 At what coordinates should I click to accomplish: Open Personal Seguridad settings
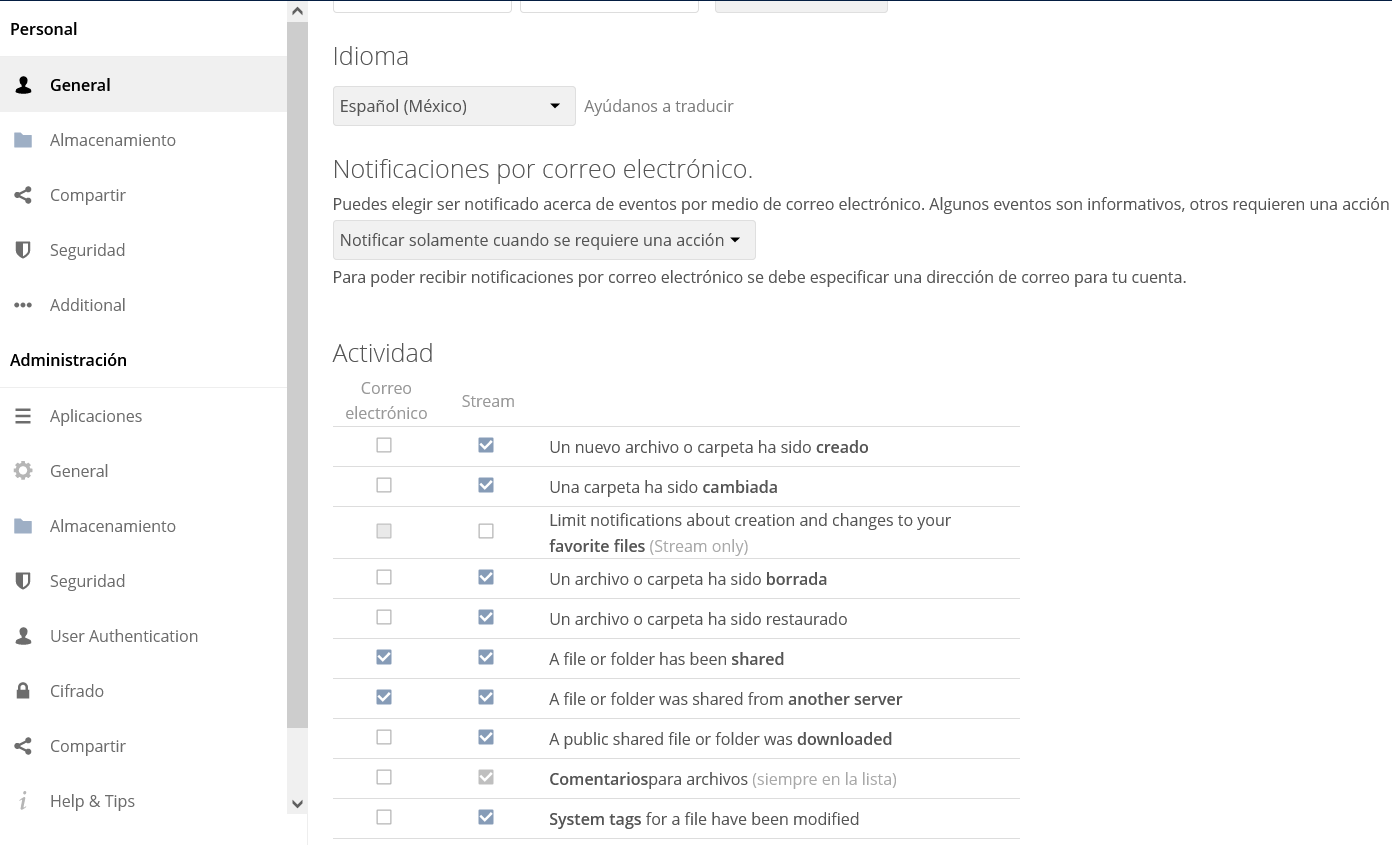coord(143,250)
